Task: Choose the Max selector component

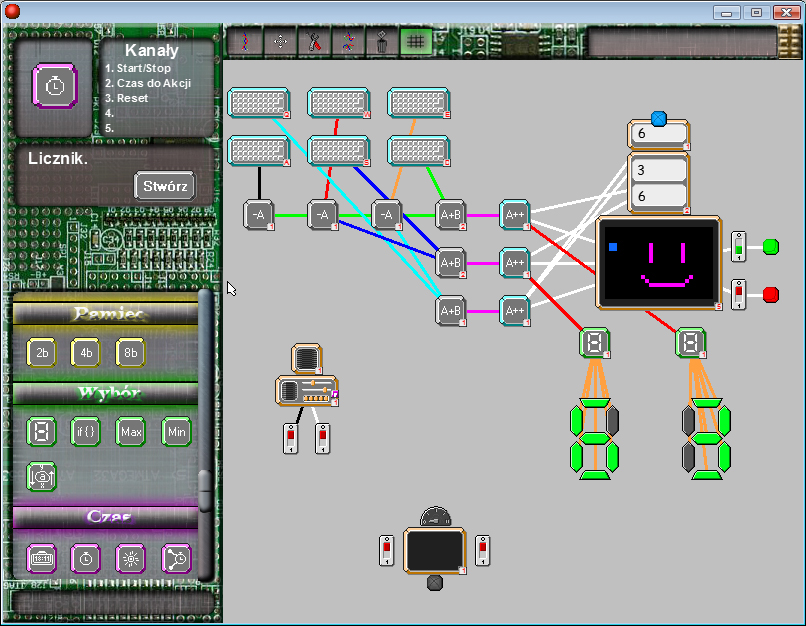Action: (131, 432)
